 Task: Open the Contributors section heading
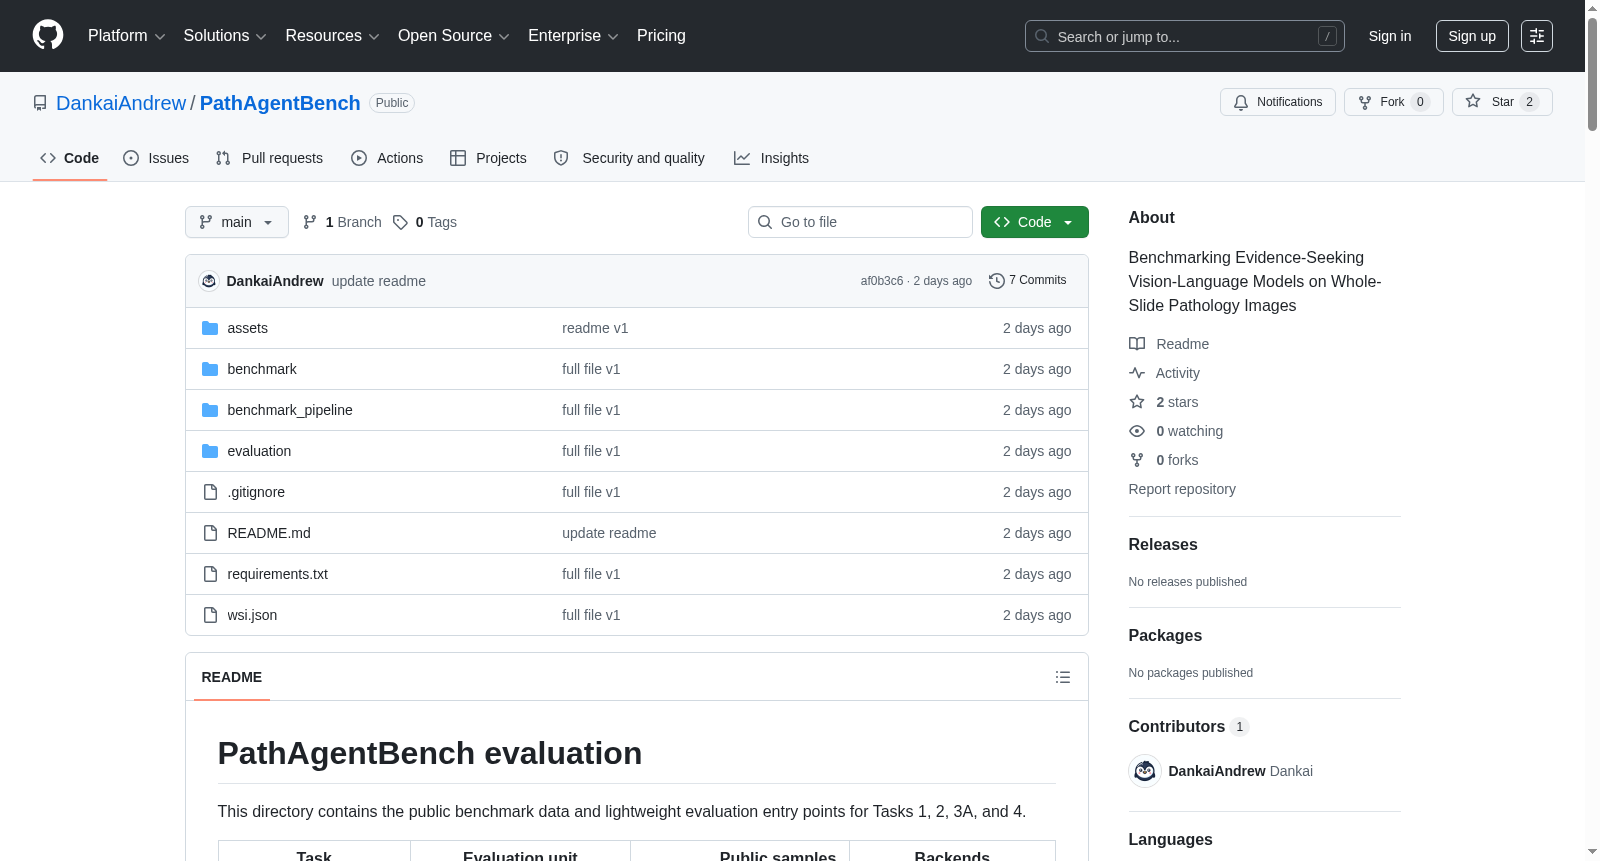[1189, 726]
